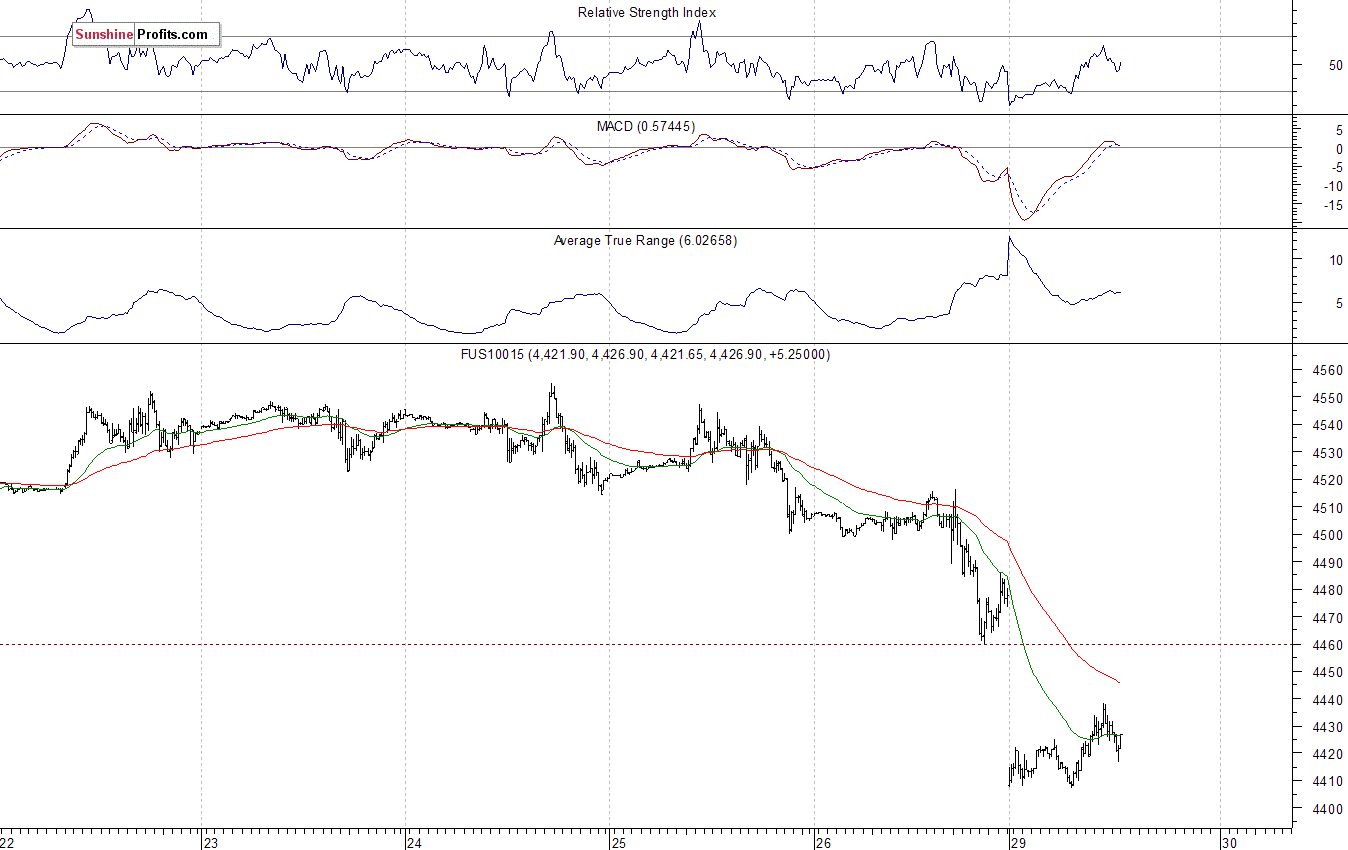This screenshot has height=850, width=1348.
Task: Select the Relative Strength Index title
Action: click(647, 13)
